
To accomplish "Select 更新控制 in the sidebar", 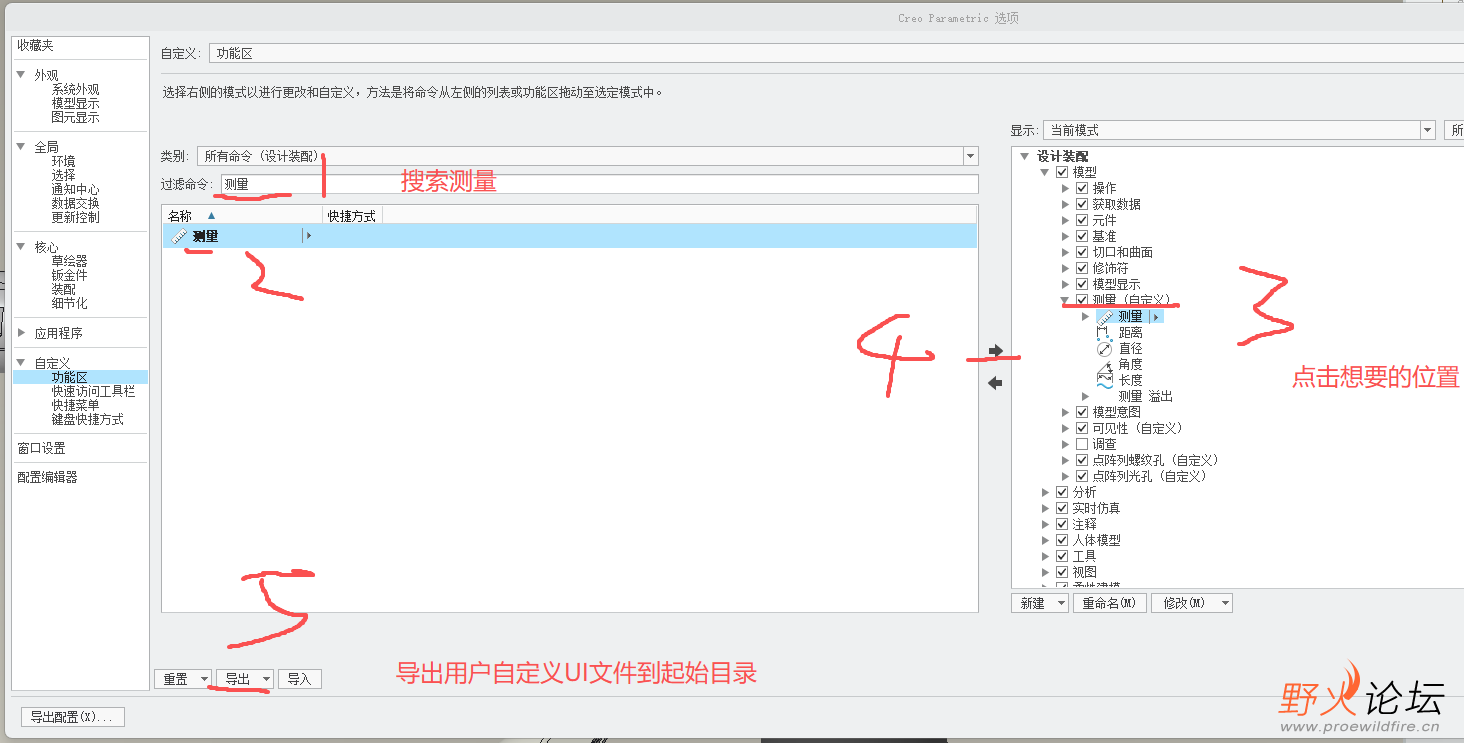I will (x=76, y=217).
